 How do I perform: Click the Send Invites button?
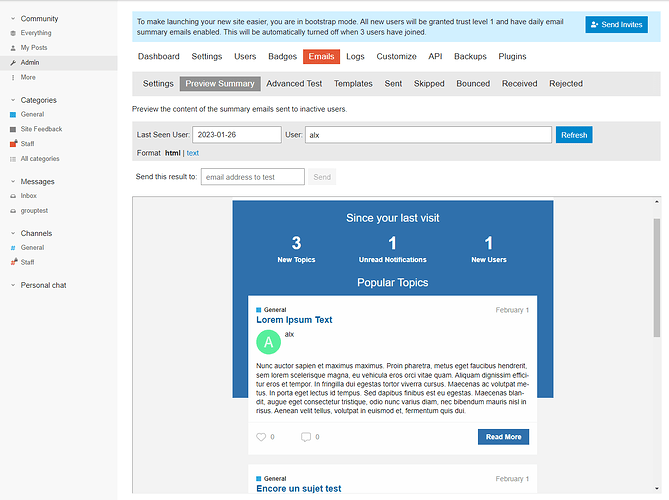tap(617, 25)
